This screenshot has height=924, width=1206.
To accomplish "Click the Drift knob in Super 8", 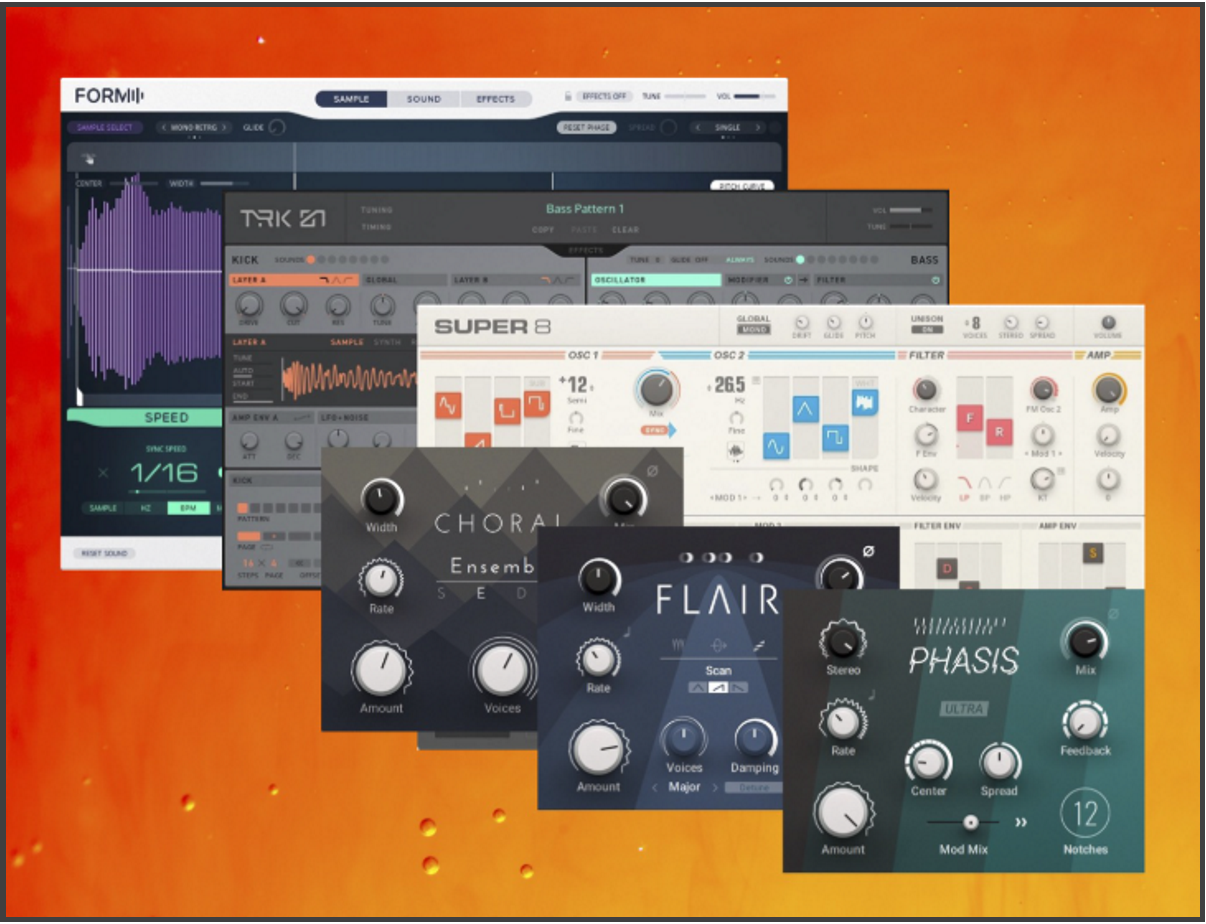I will pyautogui.click(x=801, y=322).
